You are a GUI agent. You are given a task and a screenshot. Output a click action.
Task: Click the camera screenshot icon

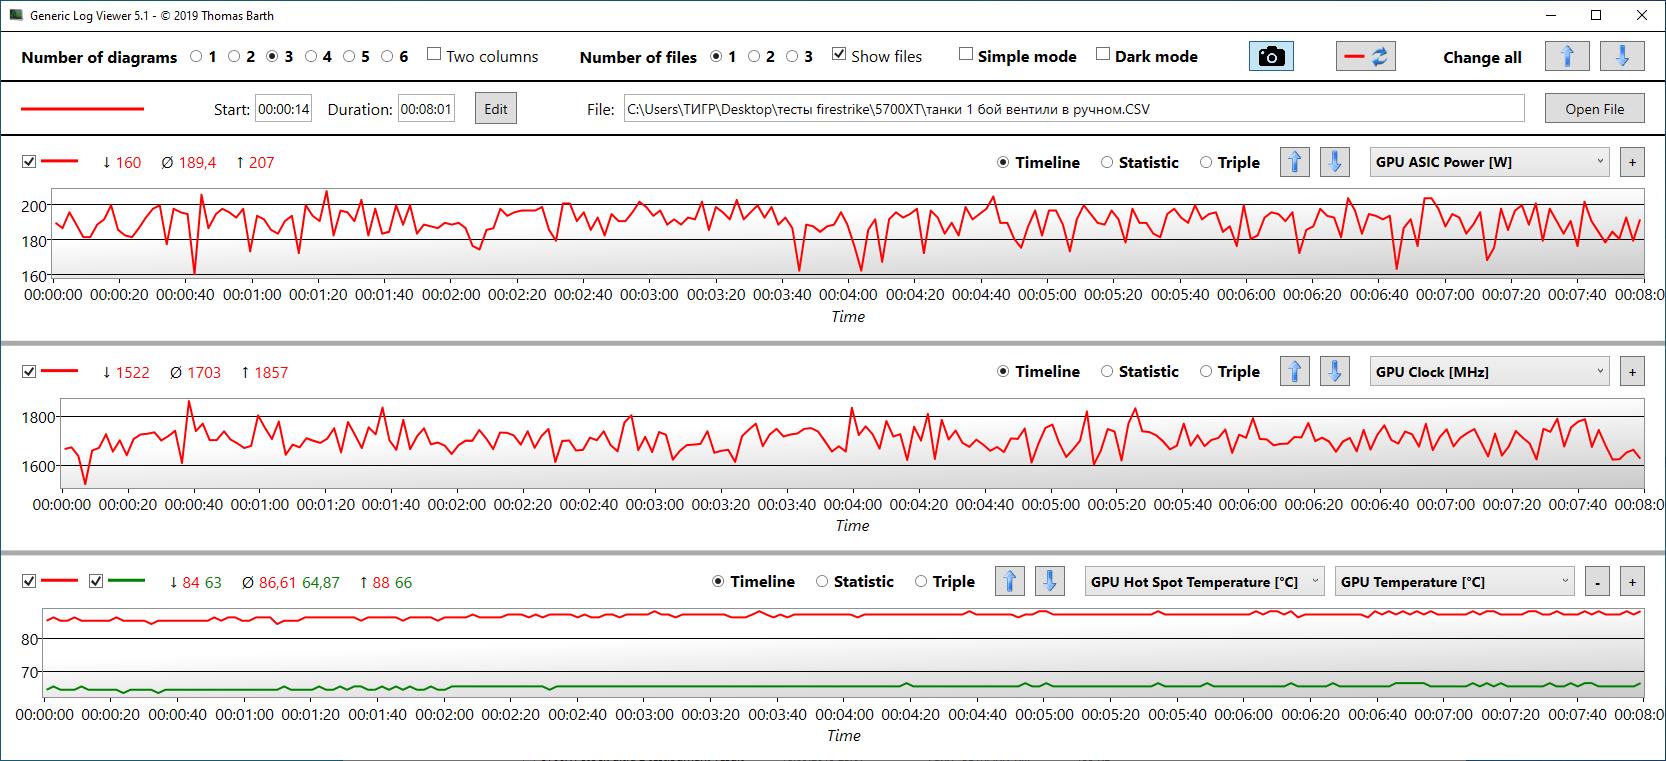click(1271, 57)
